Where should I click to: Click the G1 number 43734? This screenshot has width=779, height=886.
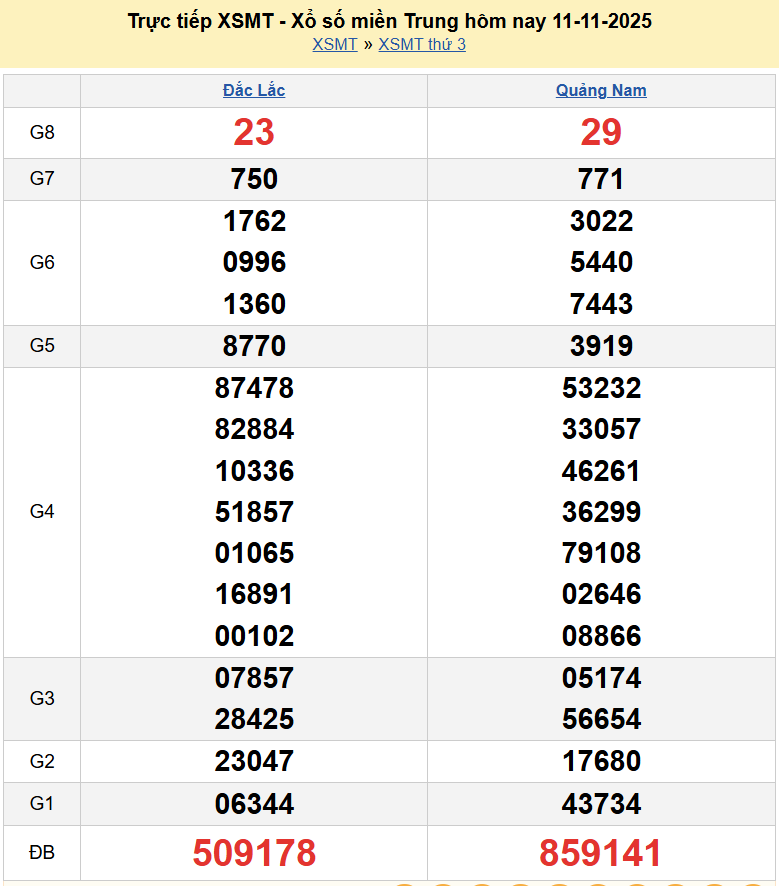coord(601,804)
